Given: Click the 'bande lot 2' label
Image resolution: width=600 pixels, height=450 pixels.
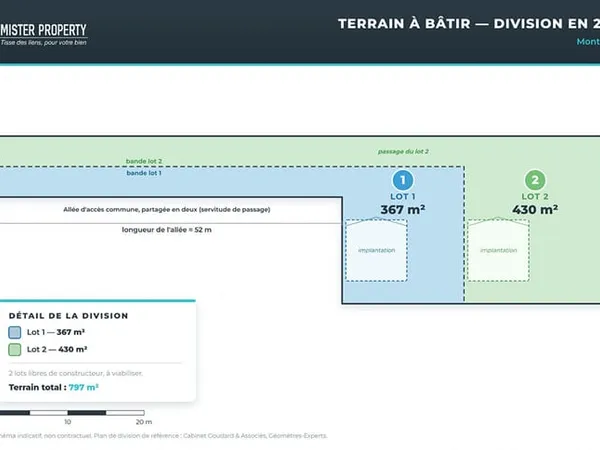Looking at the screenshot, I should coord(144,161).
